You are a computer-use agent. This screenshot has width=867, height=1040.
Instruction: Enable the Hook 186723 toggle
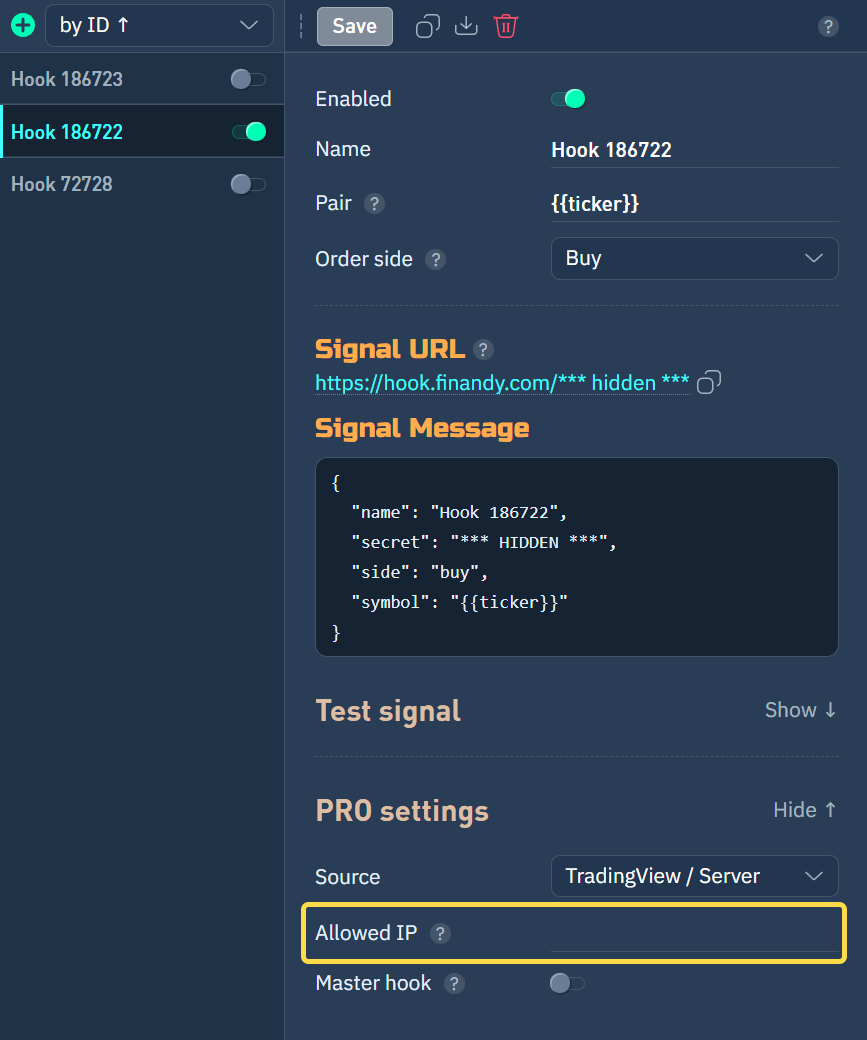(x=248, y=79)
